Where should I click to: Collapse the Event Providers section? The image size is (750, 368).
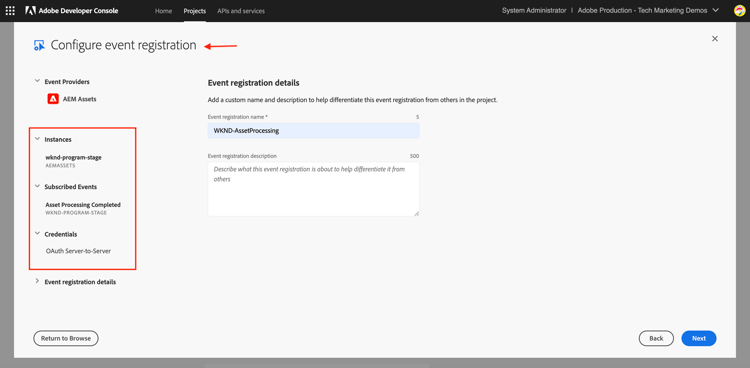37,81
